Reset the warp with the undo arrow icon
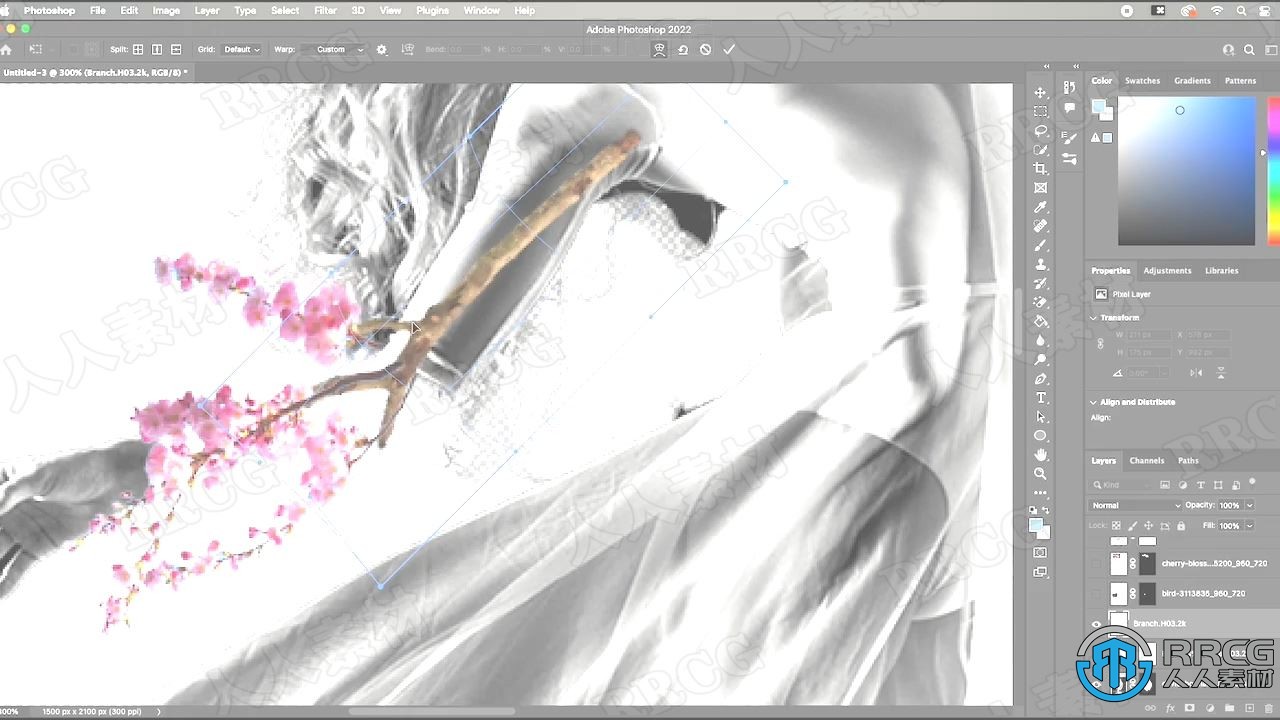1280x720 pixels. pyautogui.click(x=683, y=49)
